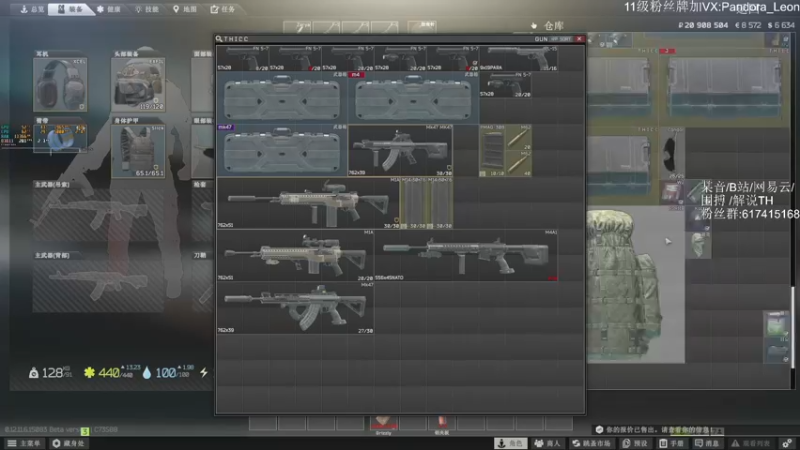Click the armband slot item
Image resolution: width=800 pixels, height=450 pixels.
(x=60, y=138)
